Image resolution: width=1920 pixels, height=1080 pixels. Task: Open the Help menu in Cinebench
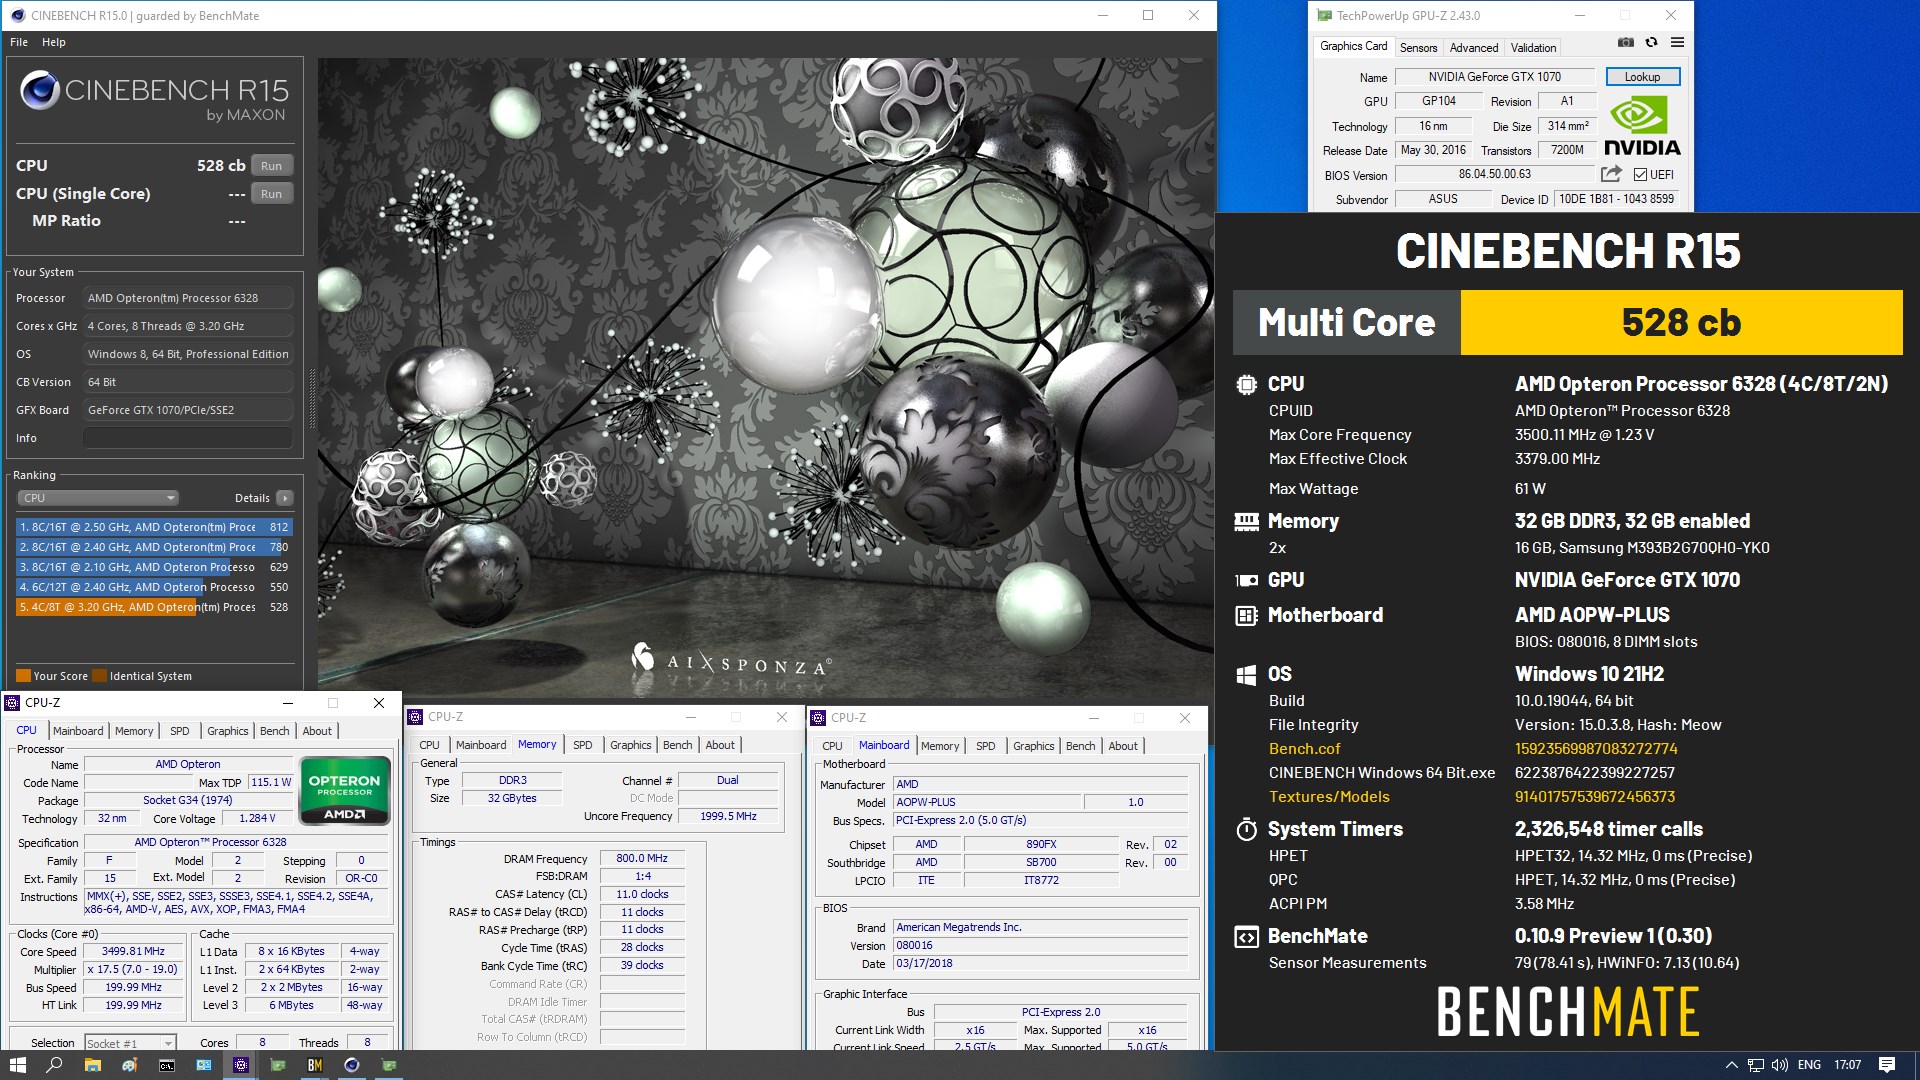point(54,42)
